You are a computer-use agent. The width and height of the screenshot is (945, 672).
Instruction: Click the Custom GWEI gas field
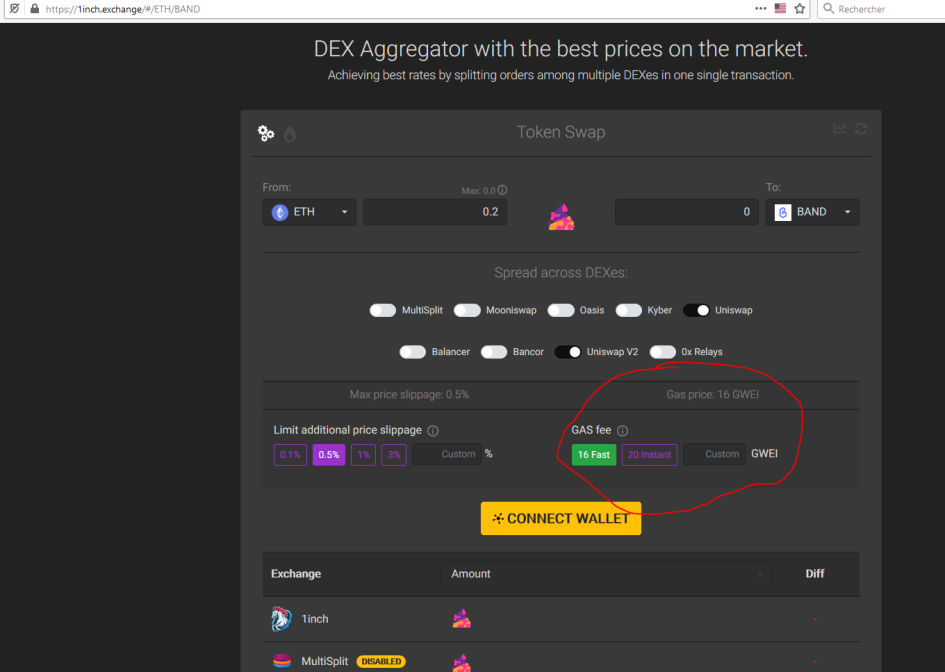714,454
